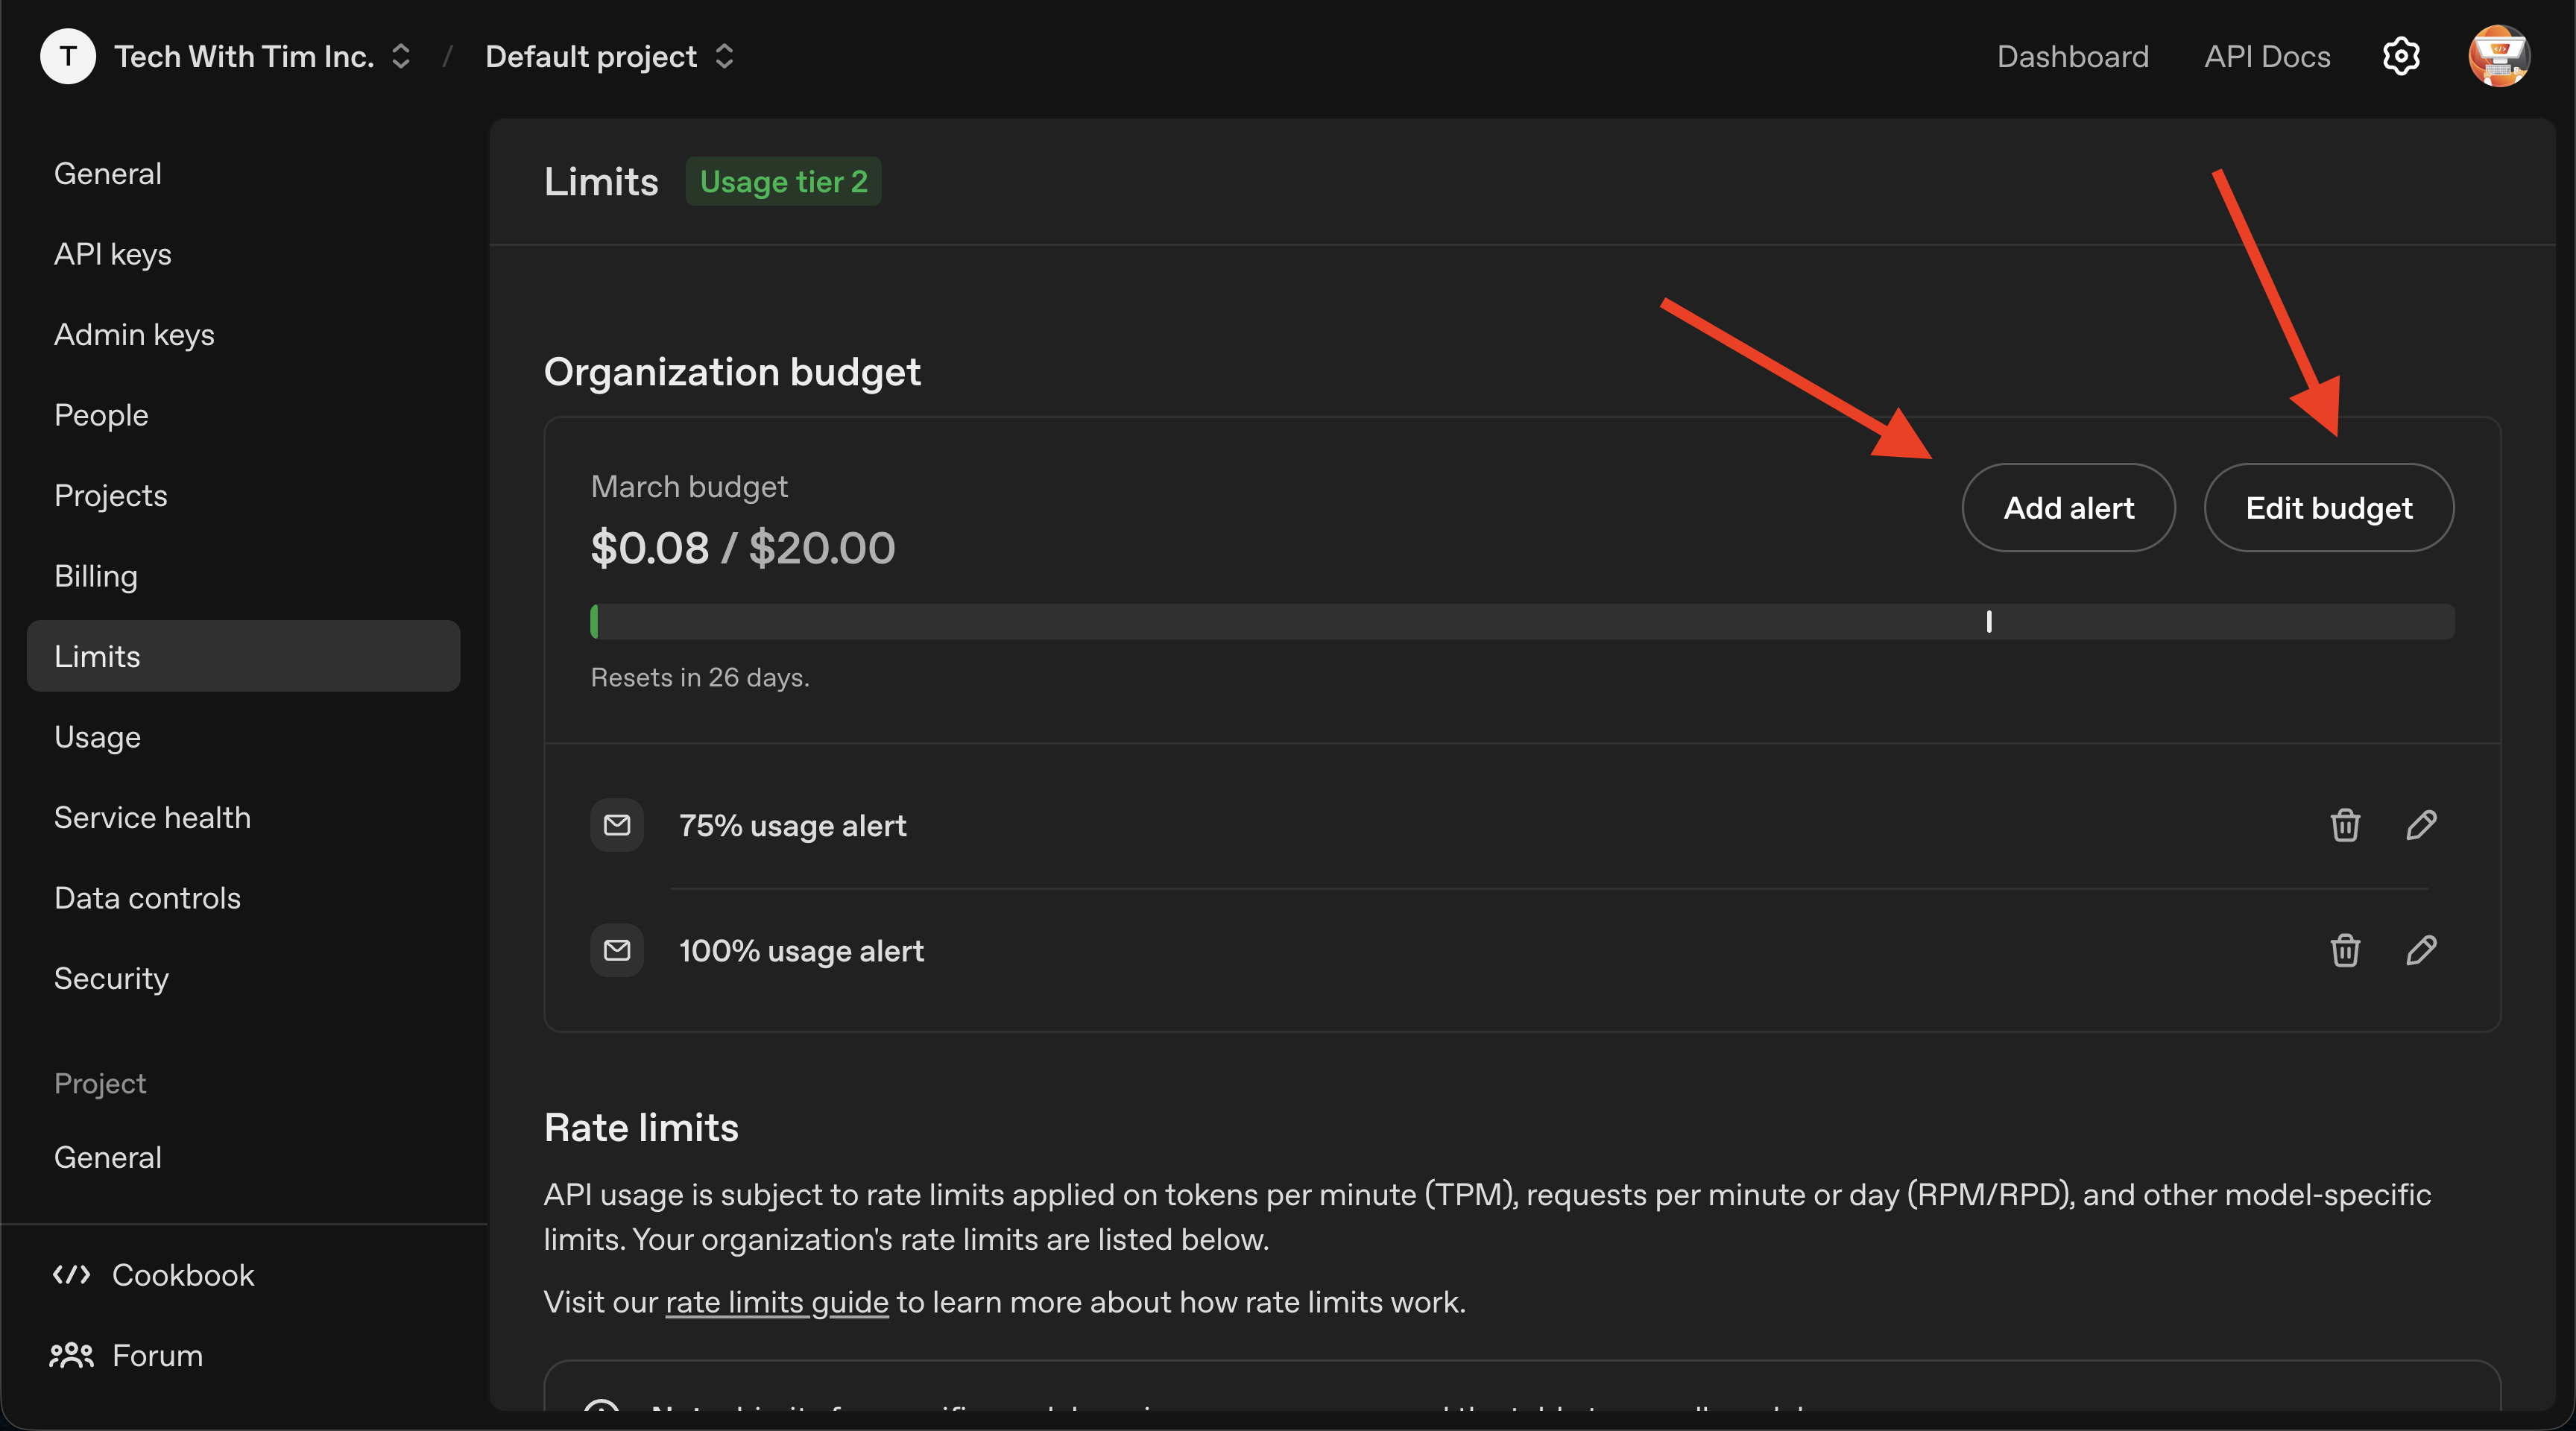Viewport: 2576px width, 1431px height.
Task: Expand Default project switcher
Action: click(724, 57)
